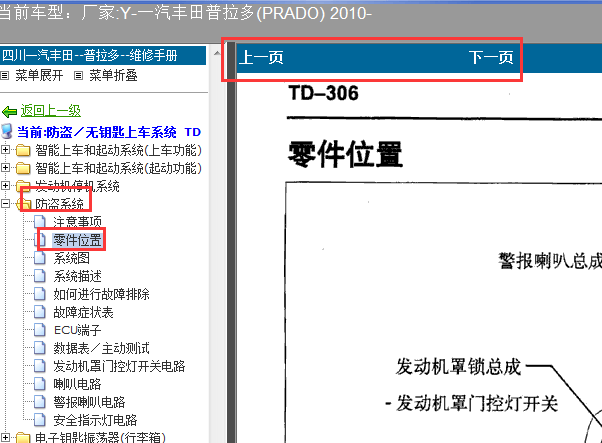Open 系统描述 document
Image resolution: width=602 pixels, height=443 pixels.
tap(77, 276)
